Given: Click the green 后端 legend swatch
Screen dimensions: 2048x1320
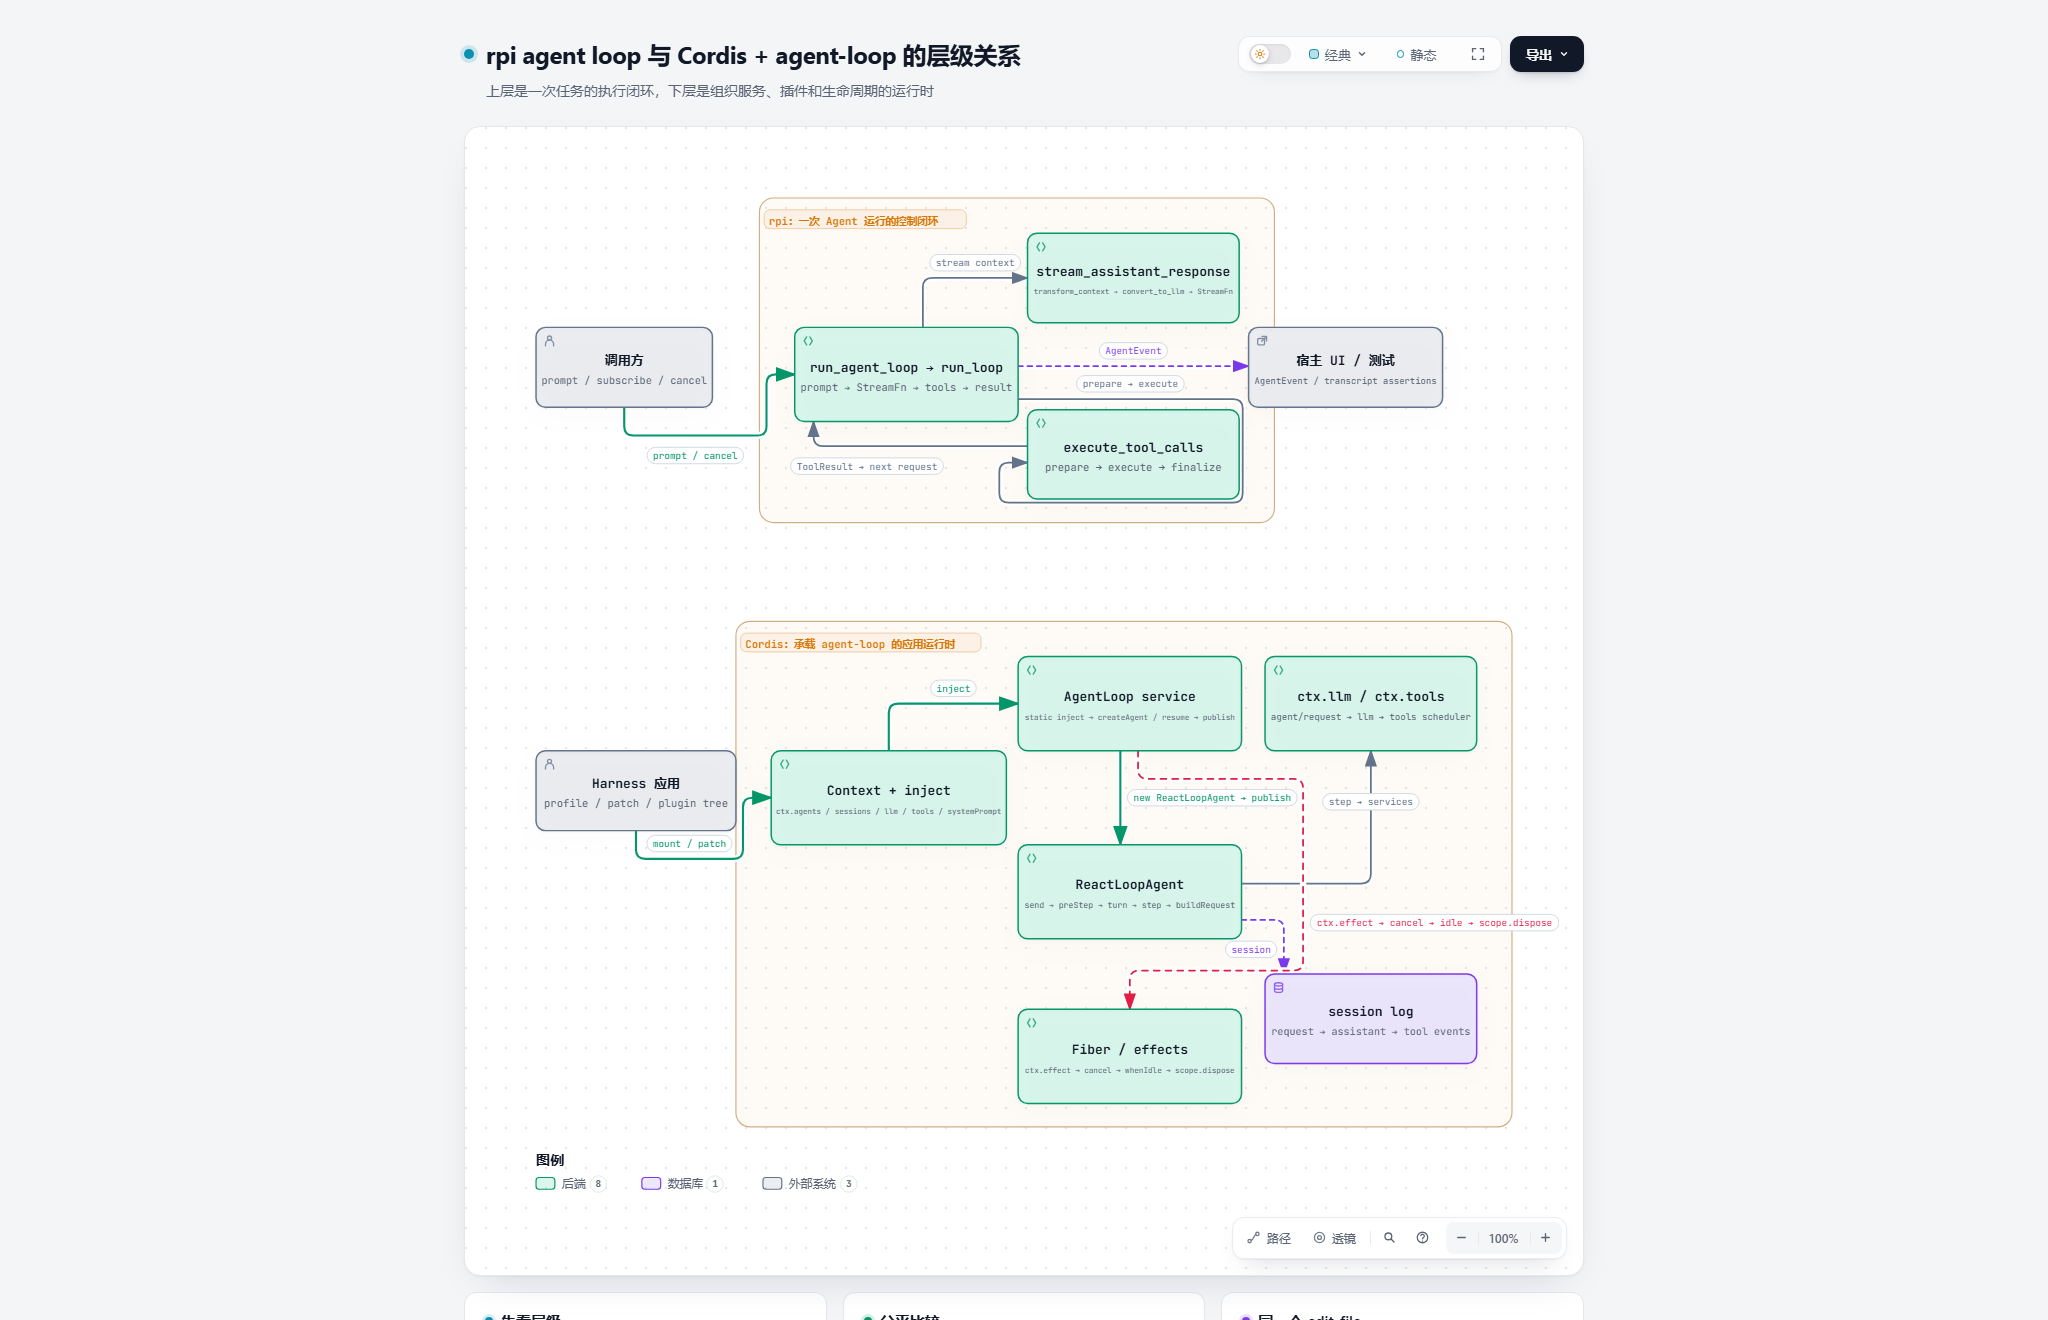Looking at the screenshot, I should (x=545, y=1183).
